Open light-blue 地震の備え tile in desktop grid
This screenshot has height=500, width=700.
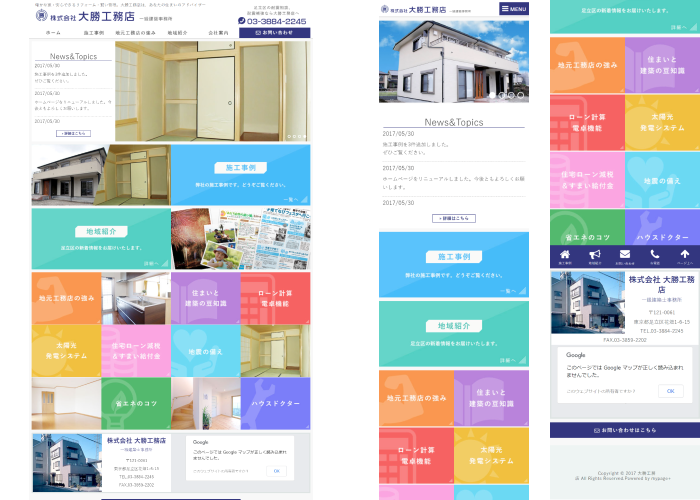tap(206, 351)
